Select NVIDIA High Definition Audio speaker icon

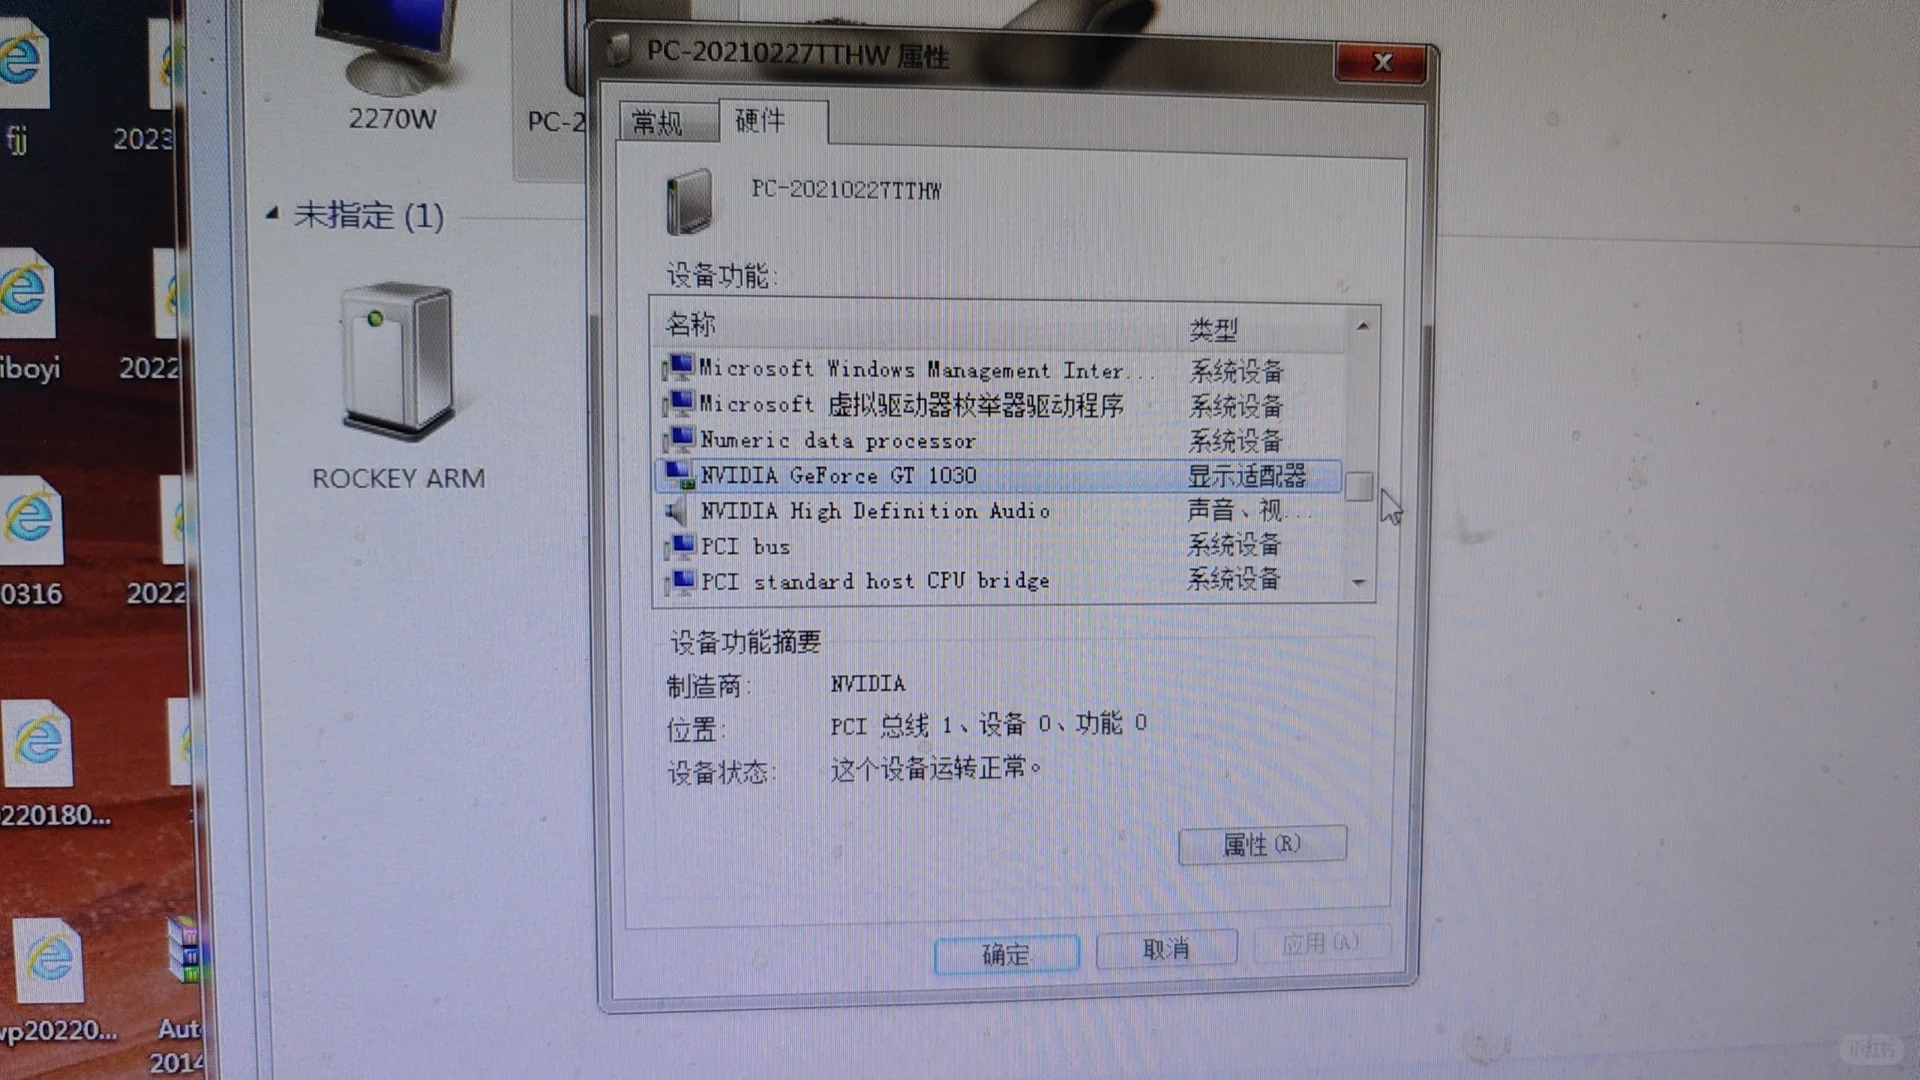(x=677, y=512)
